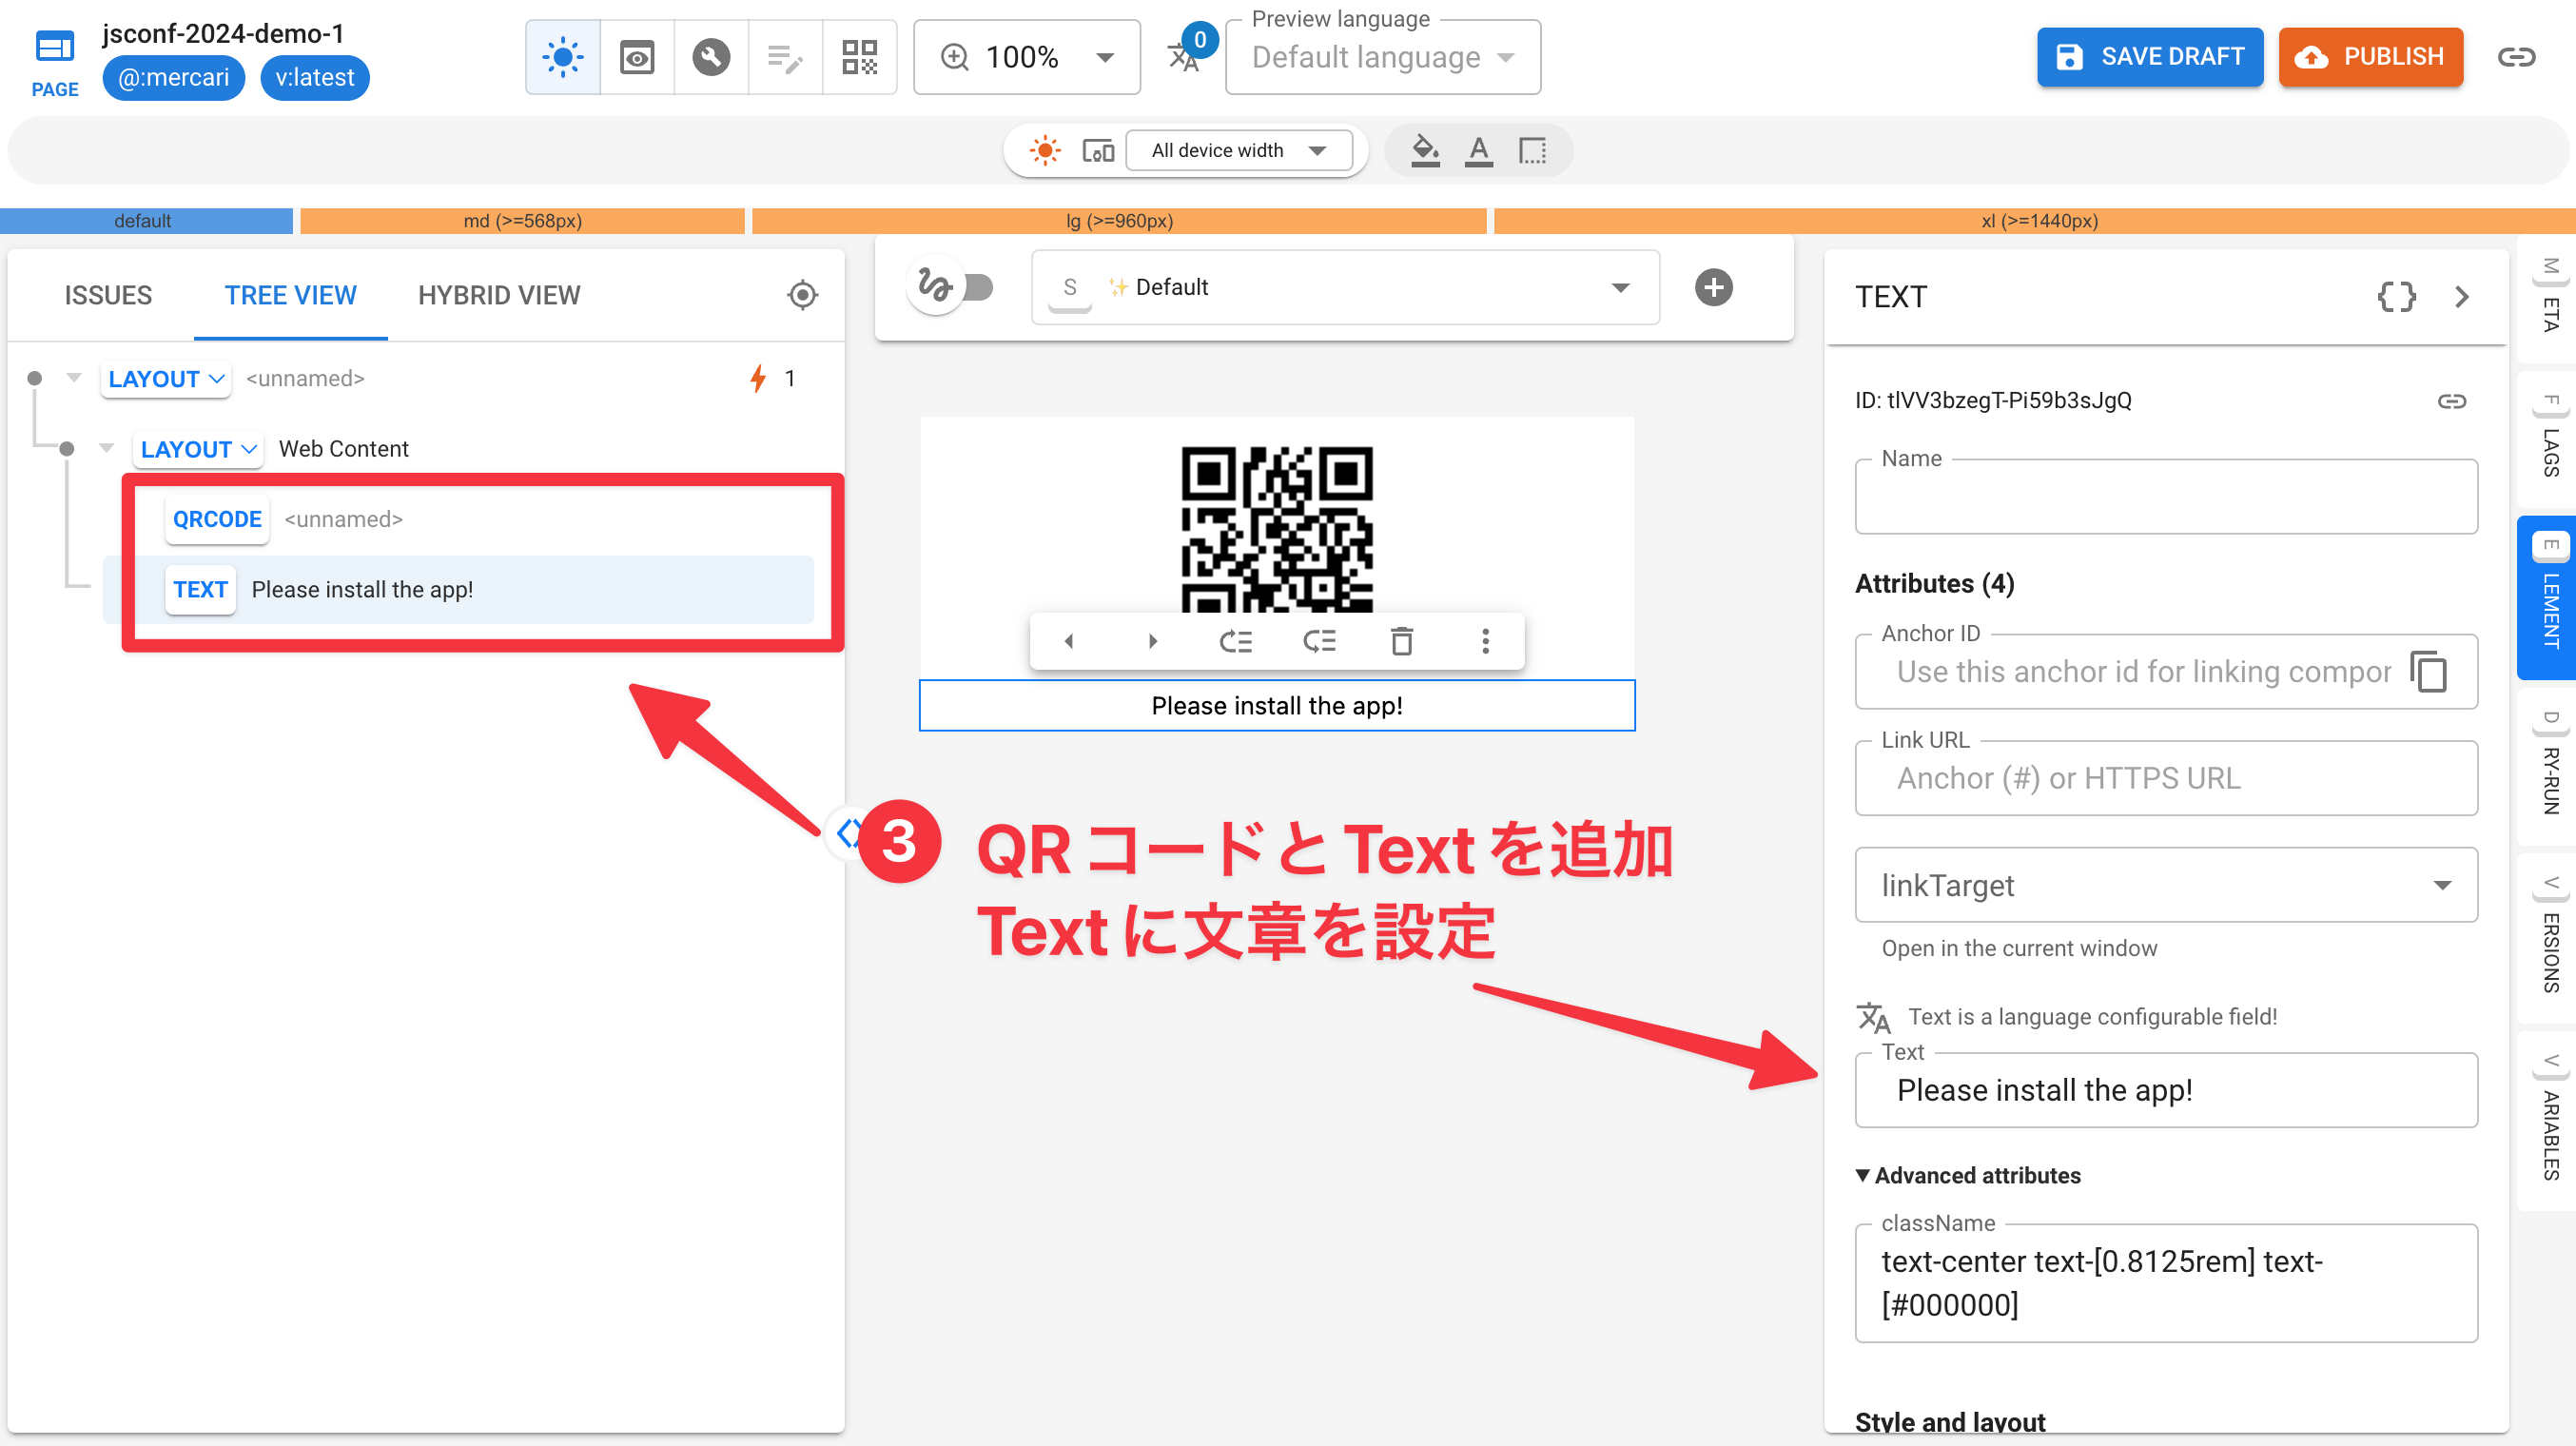The image size is (2576, 1446).
Task: Click the Link URL input field
Action: [x=2165, y=778]
